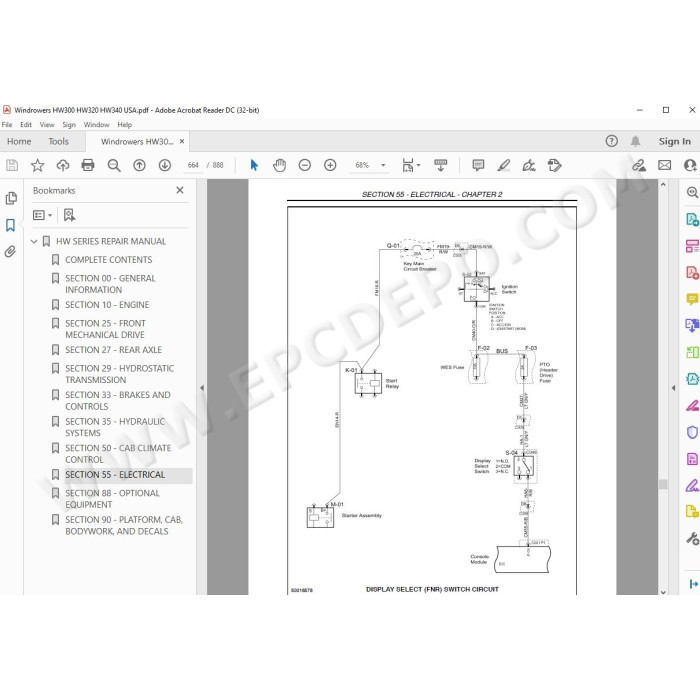Zoom out with minus button
The width and height of the screenshot is (700, 700).
304,165
